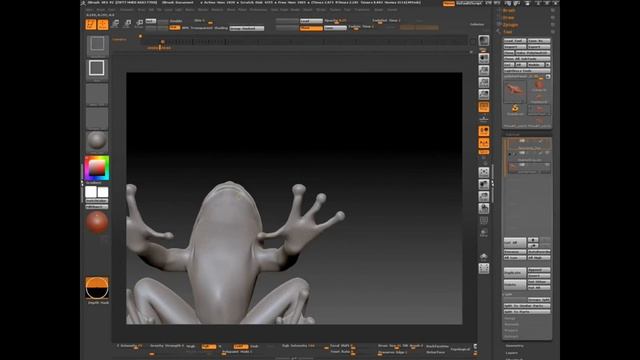Toggle Local symmetry orange button

484,131
